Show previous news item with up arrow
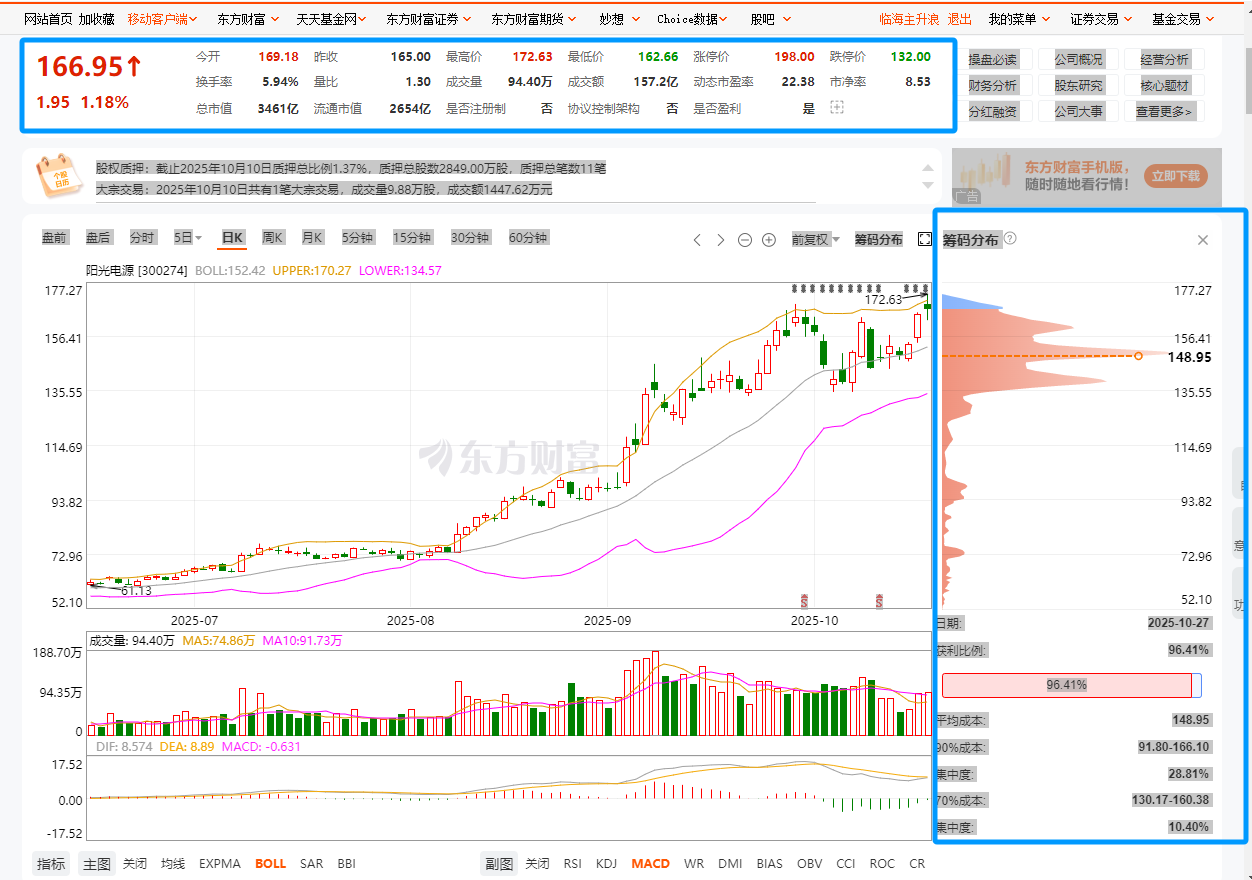 point(928,169)
